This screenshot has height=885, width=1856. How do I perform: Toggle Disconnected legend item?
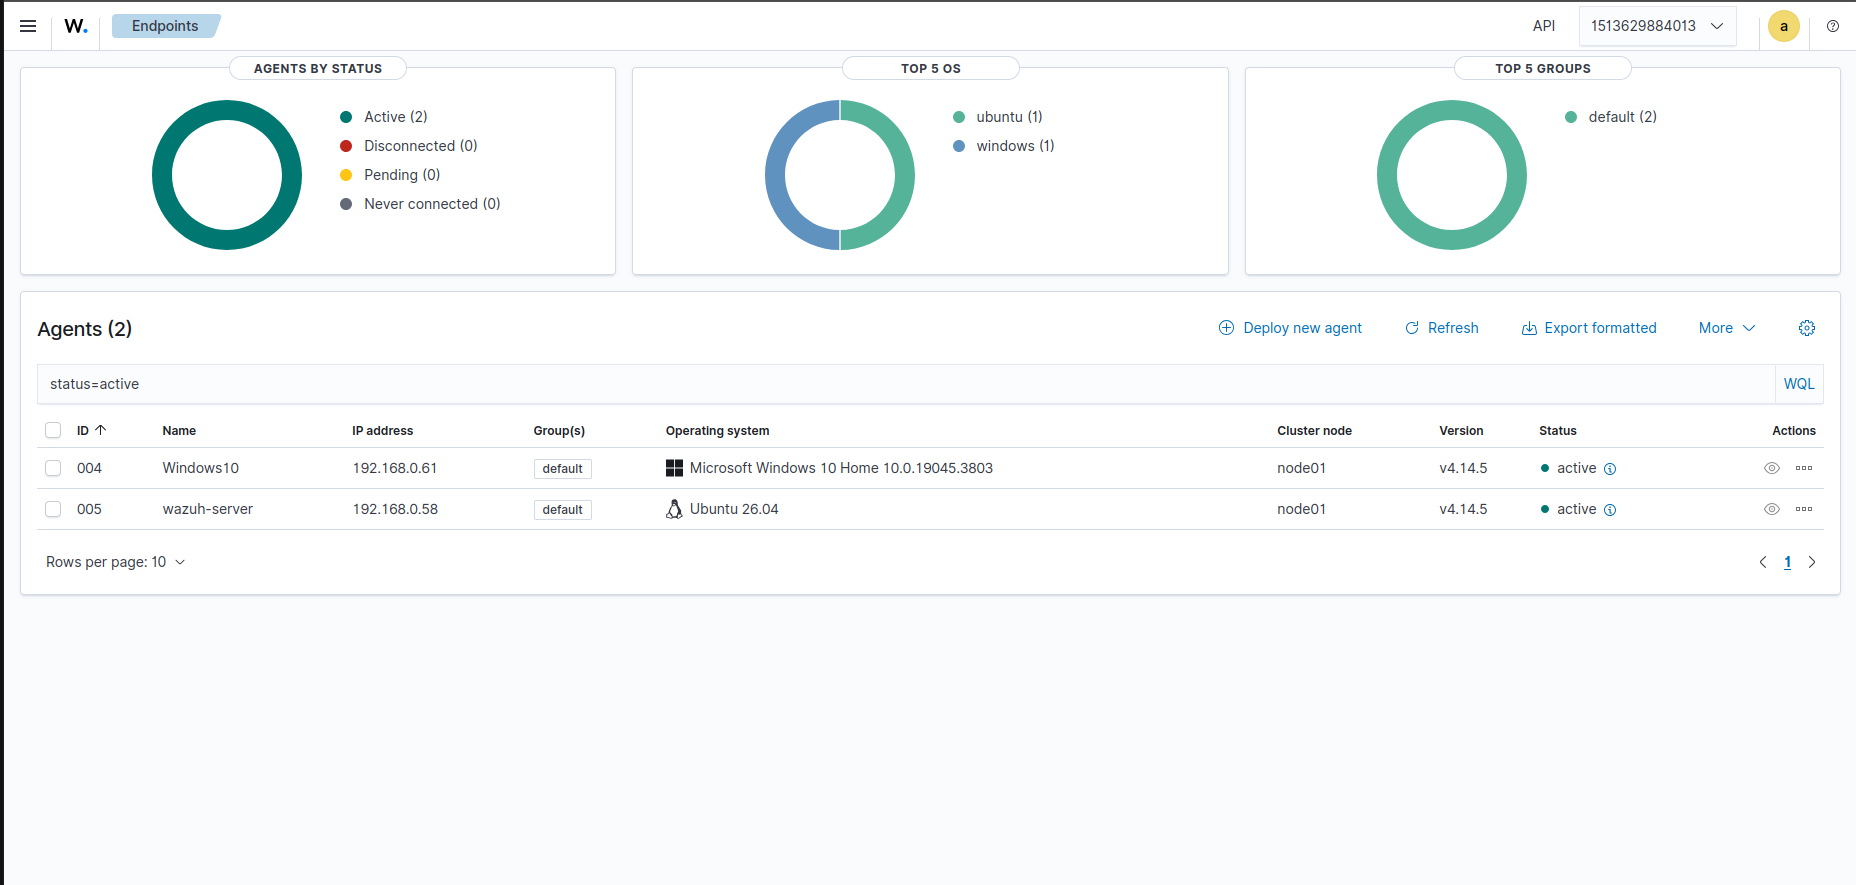coord(409,146)
